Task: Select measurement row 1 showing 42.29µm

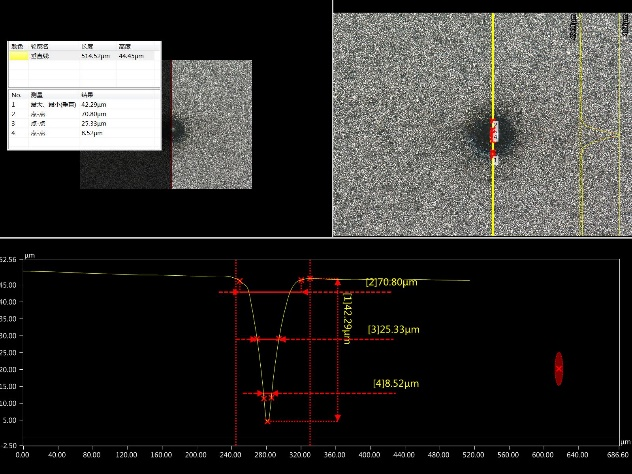Action: pos(84,104)
